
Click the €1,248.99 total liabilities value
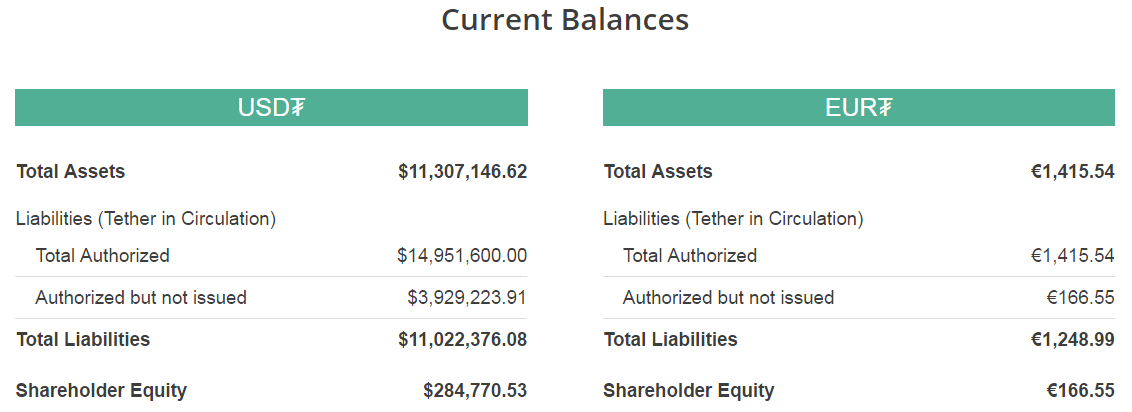point(1073,339)
